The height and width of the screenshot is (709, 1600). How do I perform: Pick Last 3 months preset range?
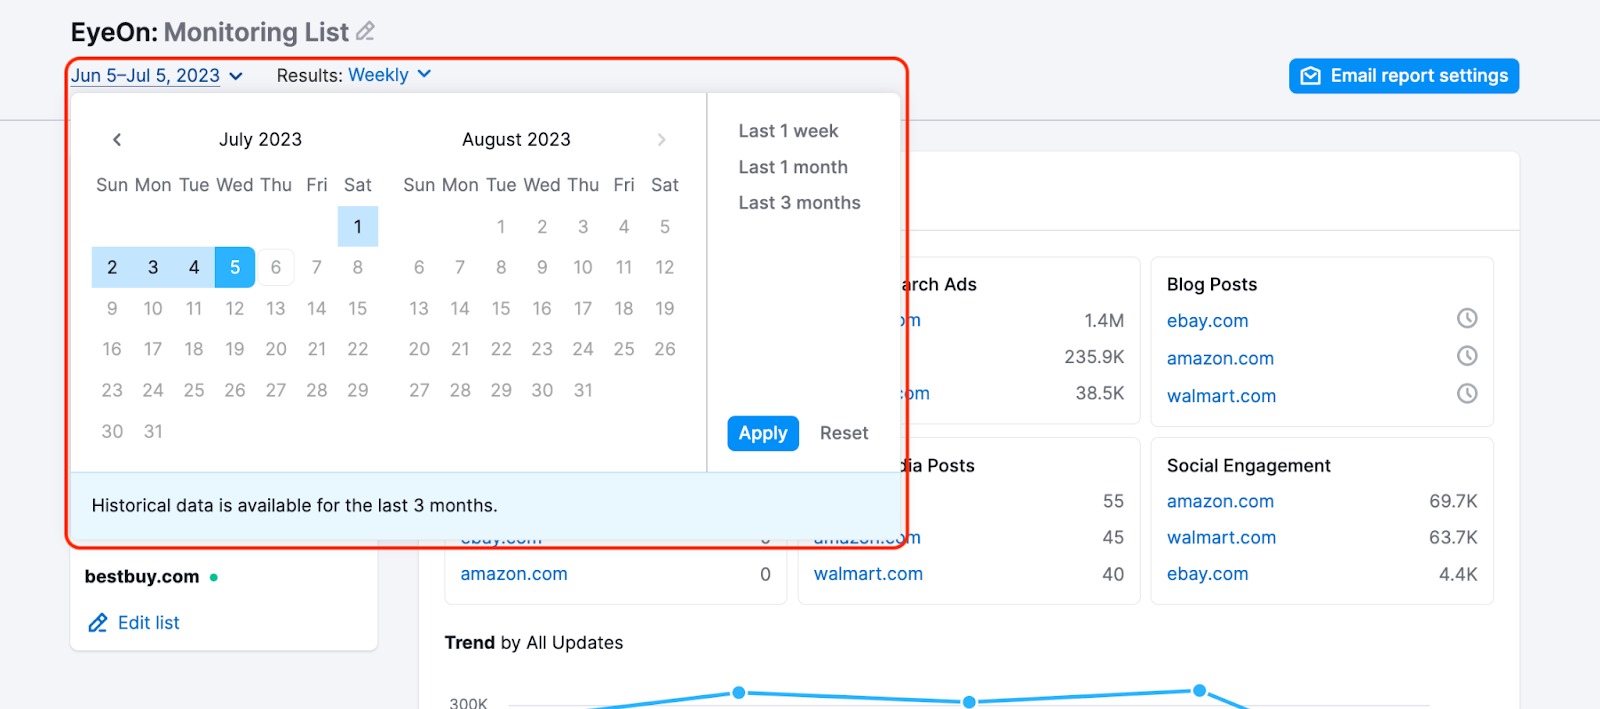coord(799,203)
